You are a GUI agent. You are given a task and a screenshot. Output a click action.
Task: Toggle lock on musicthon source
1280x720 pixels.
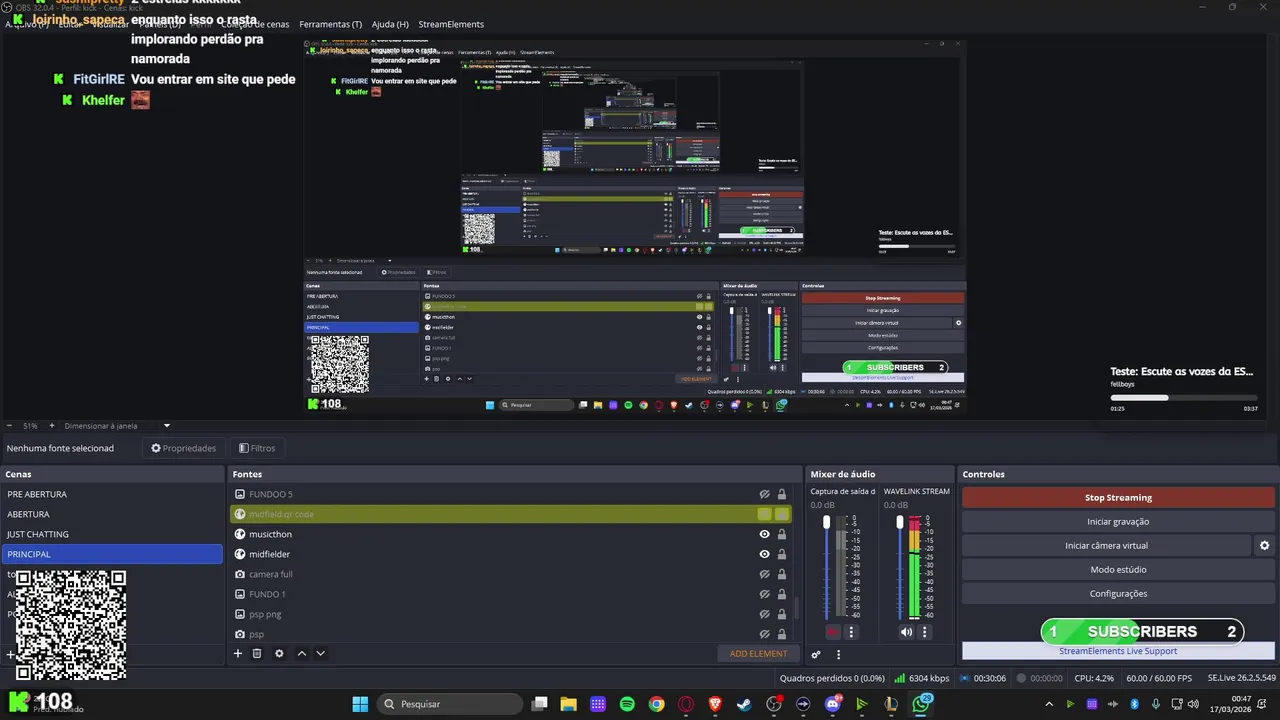pos(782,534)
